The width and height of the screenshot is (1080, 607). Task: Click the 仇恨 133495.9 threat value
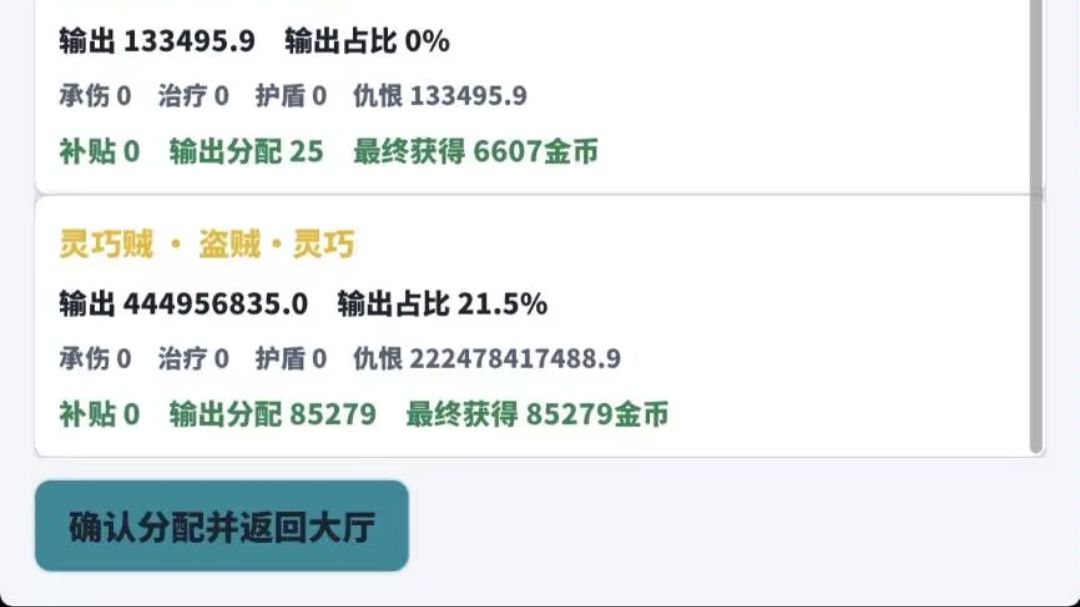(440, 96)
